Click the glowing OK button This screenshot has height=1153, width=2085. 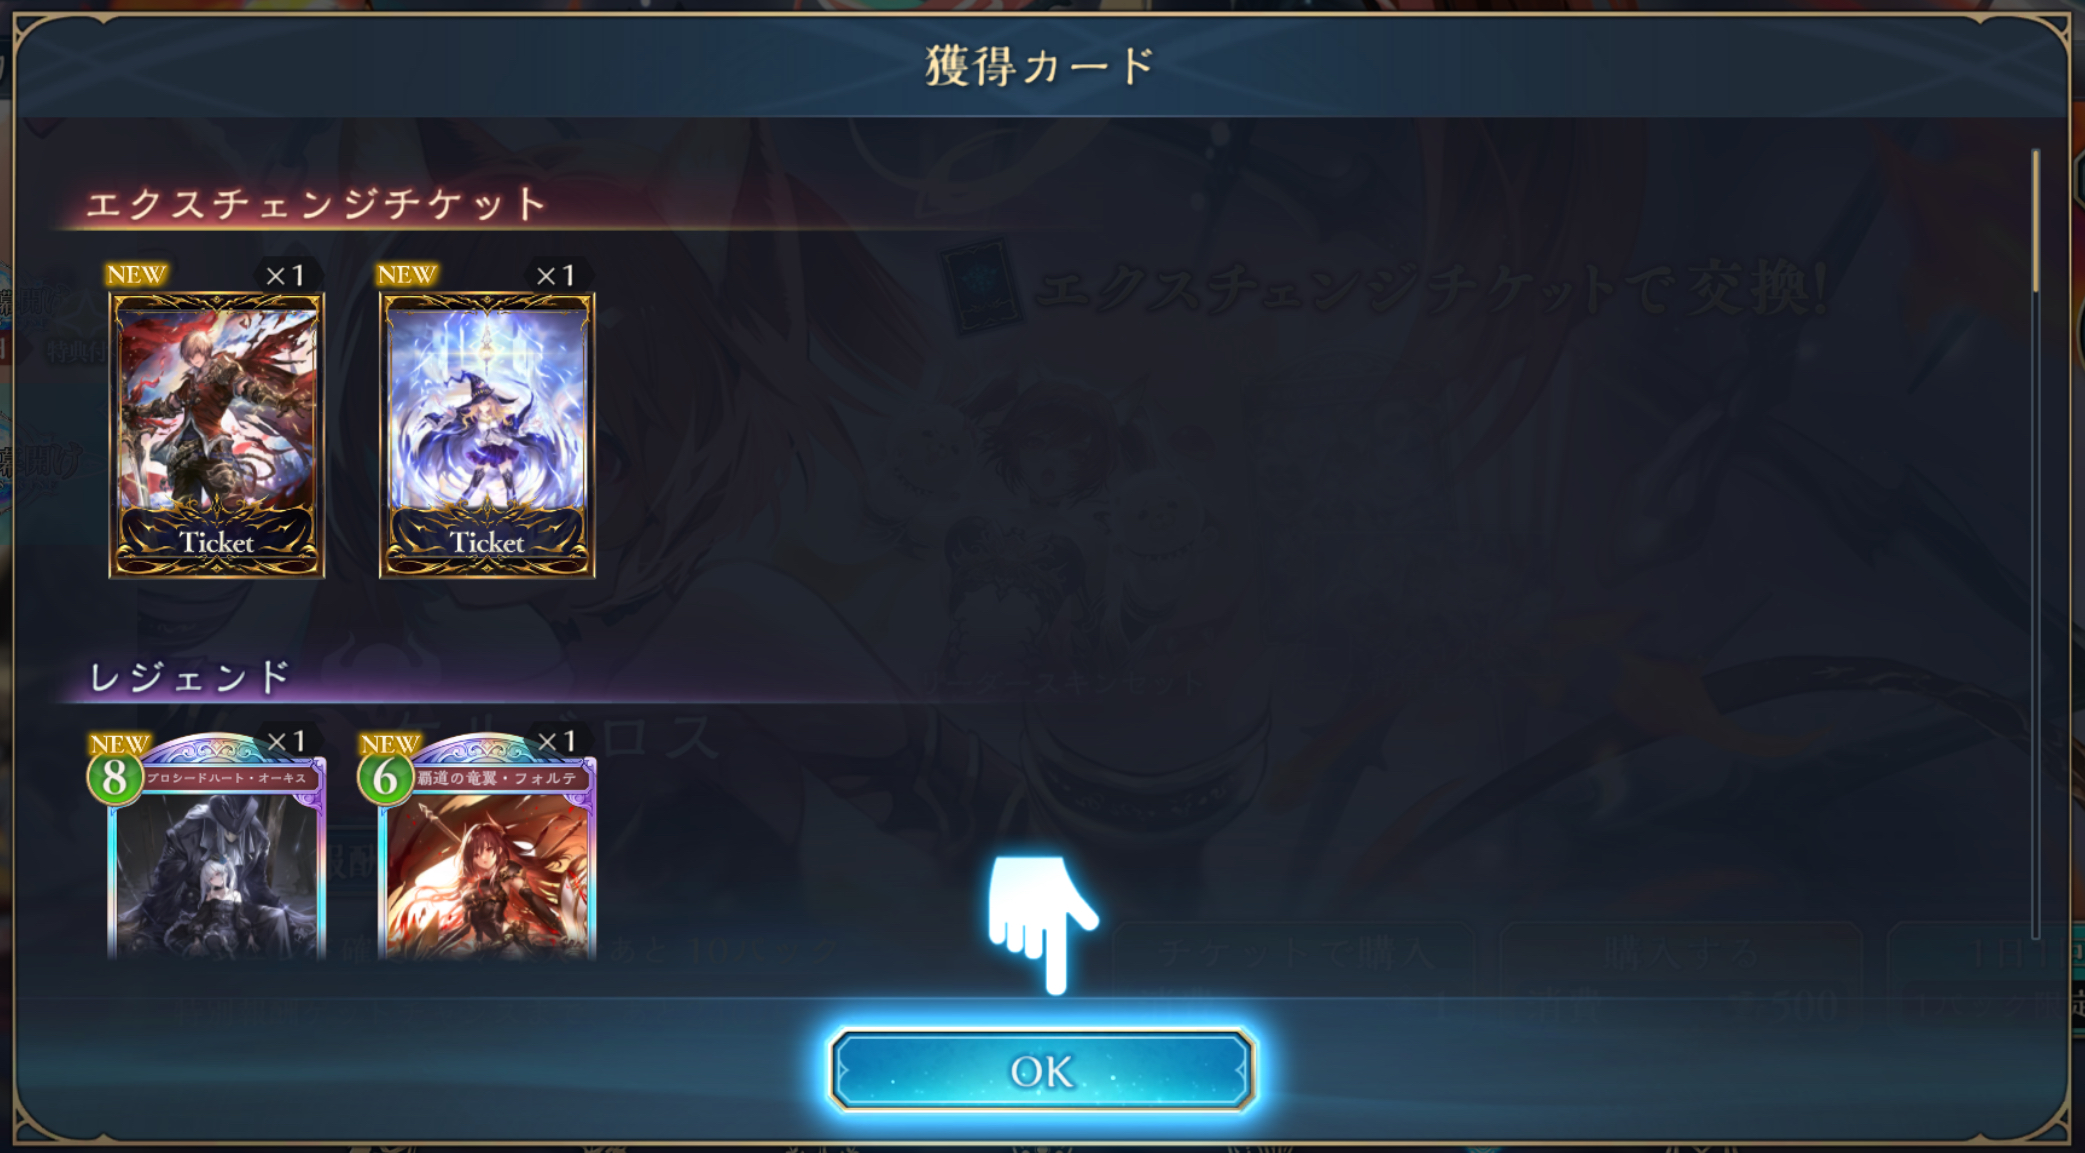(1042, 1070)
